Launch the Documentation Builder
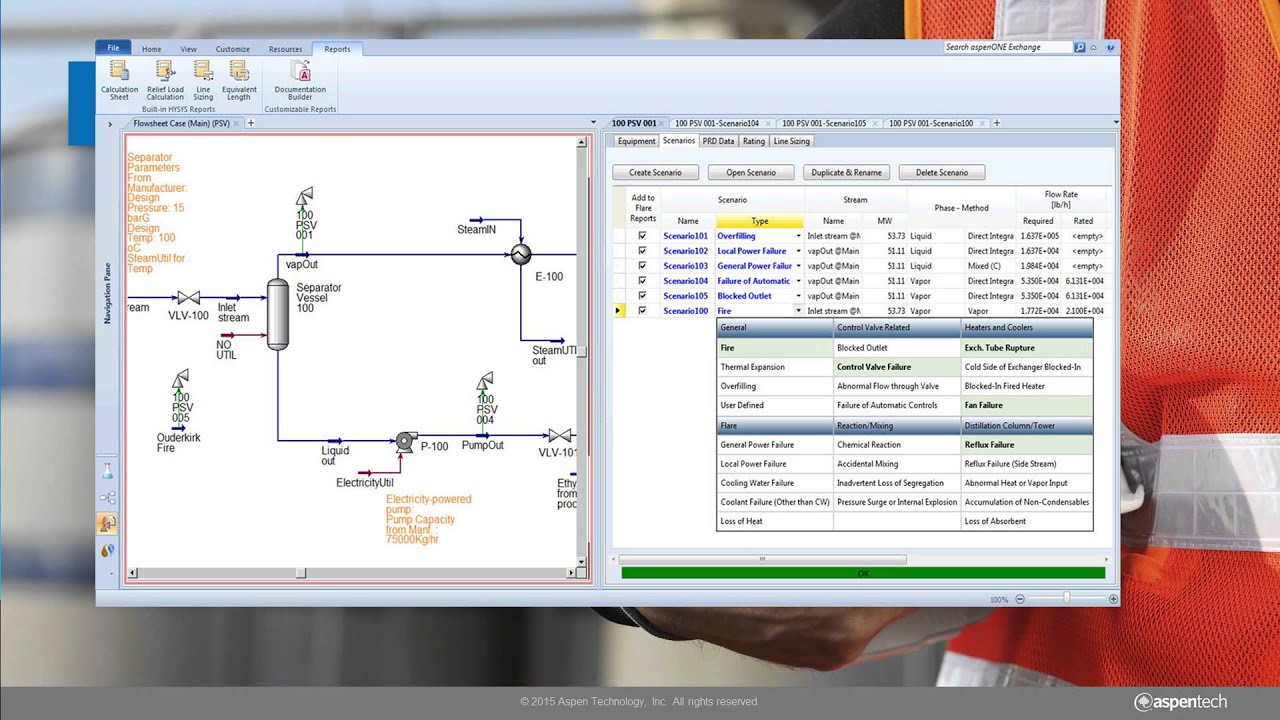Viewport: 1280px width, 720px height. 300,80
